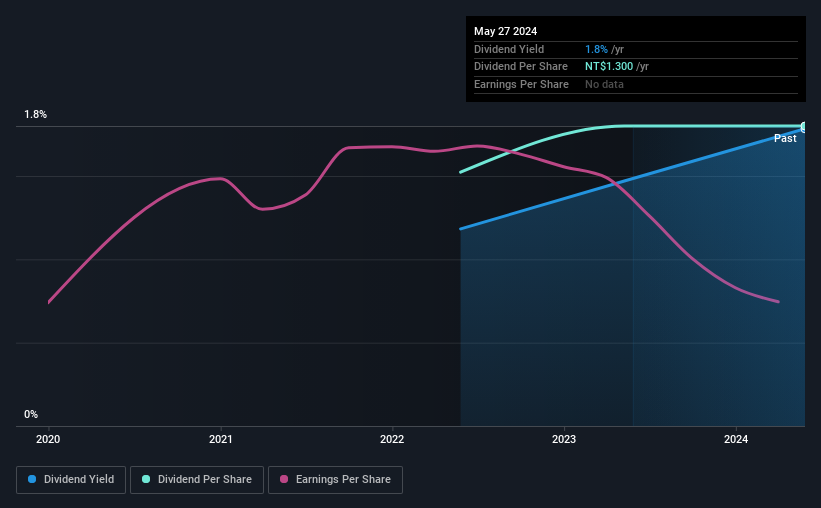Click the teal Dividend Per Share legend dot
Viewport: 821px width, 508px height.
point(146,479)
